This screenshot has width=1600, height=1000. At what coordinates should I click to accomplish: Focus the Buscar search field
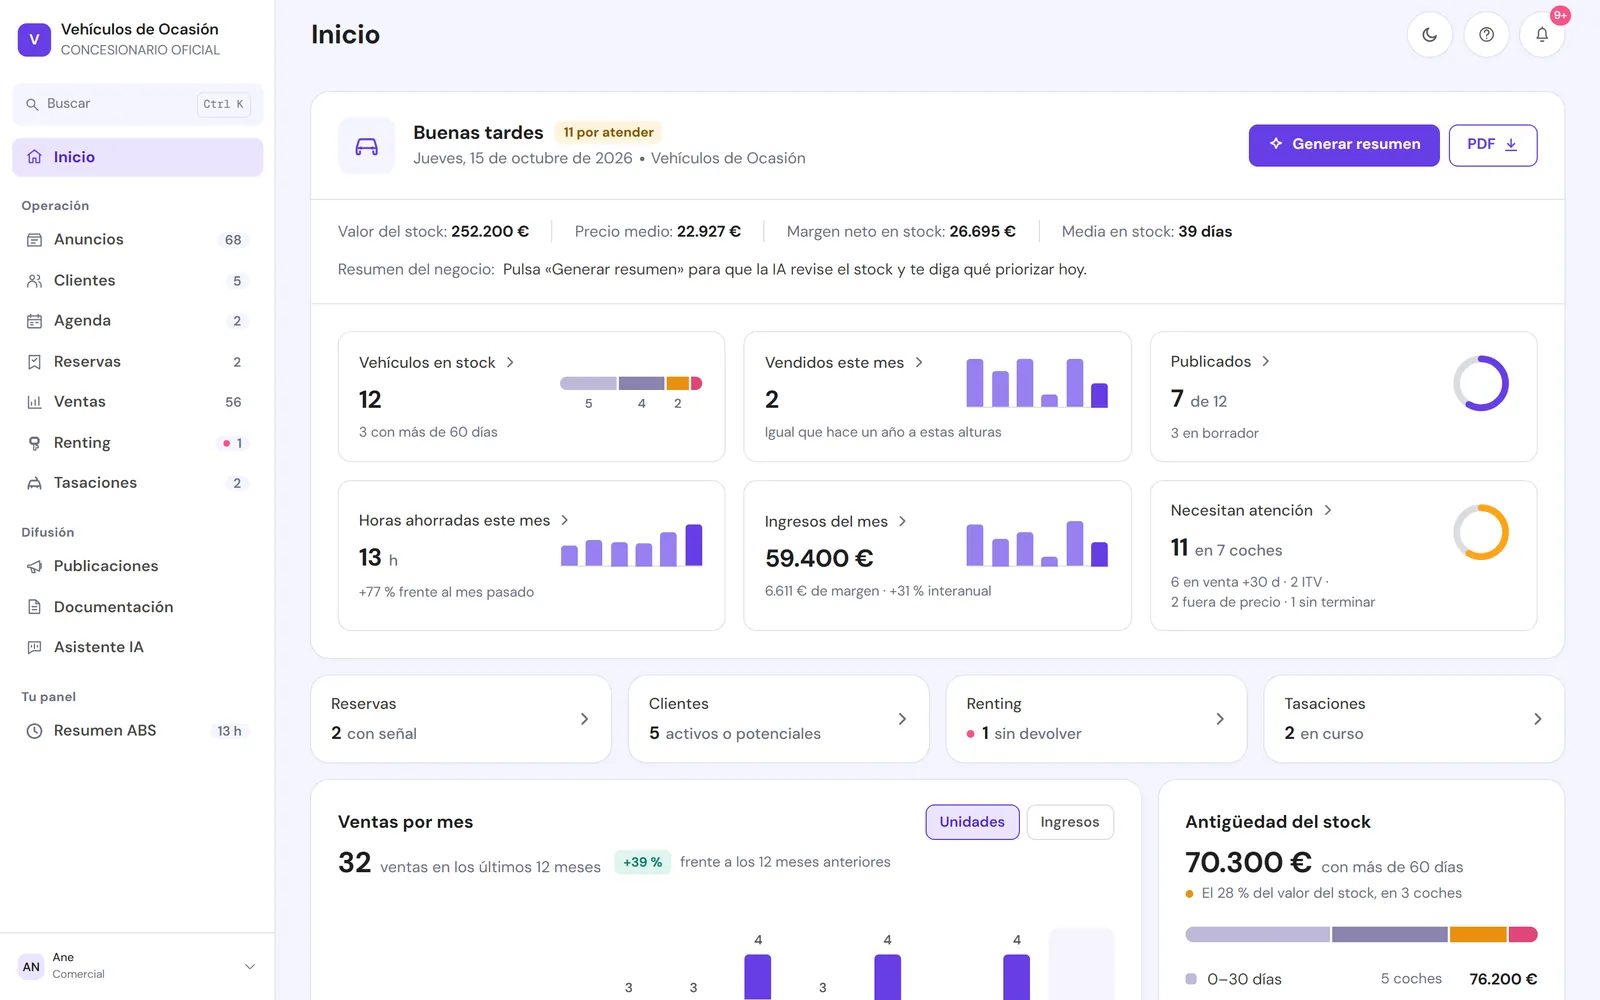click(138, 104)
